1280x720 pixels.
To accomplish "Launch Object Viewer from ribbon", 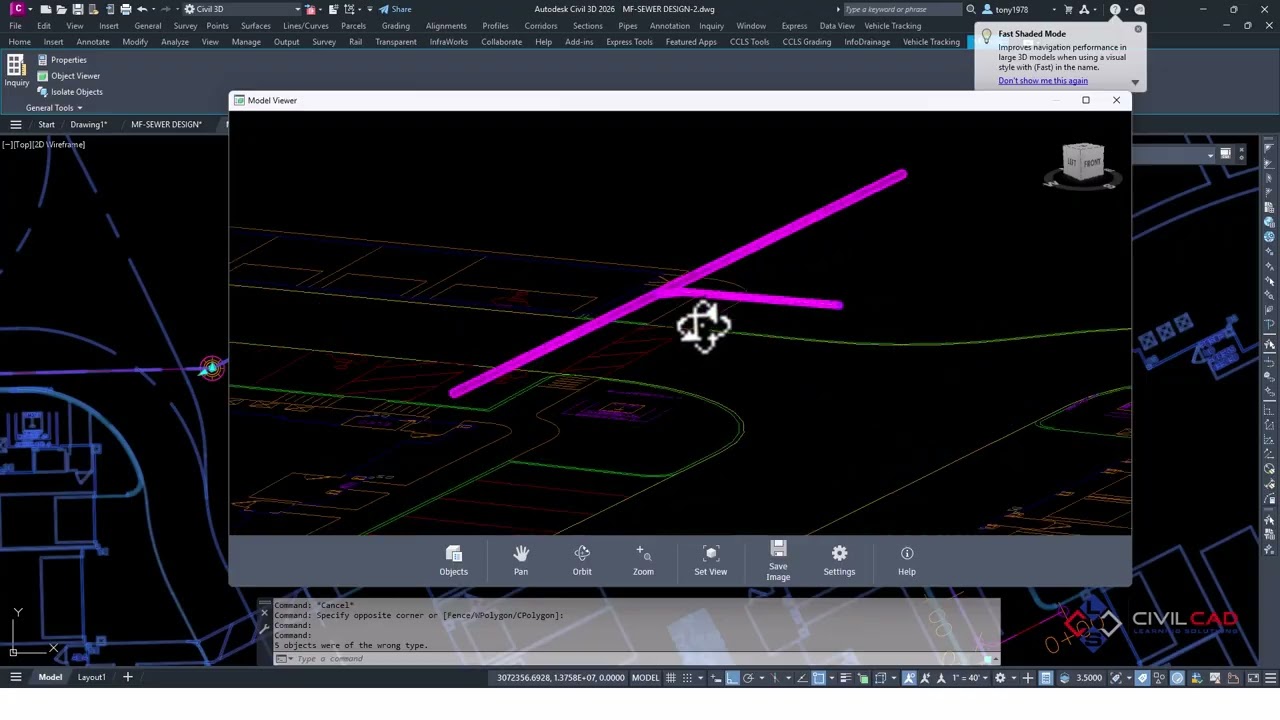I will 68,76.
